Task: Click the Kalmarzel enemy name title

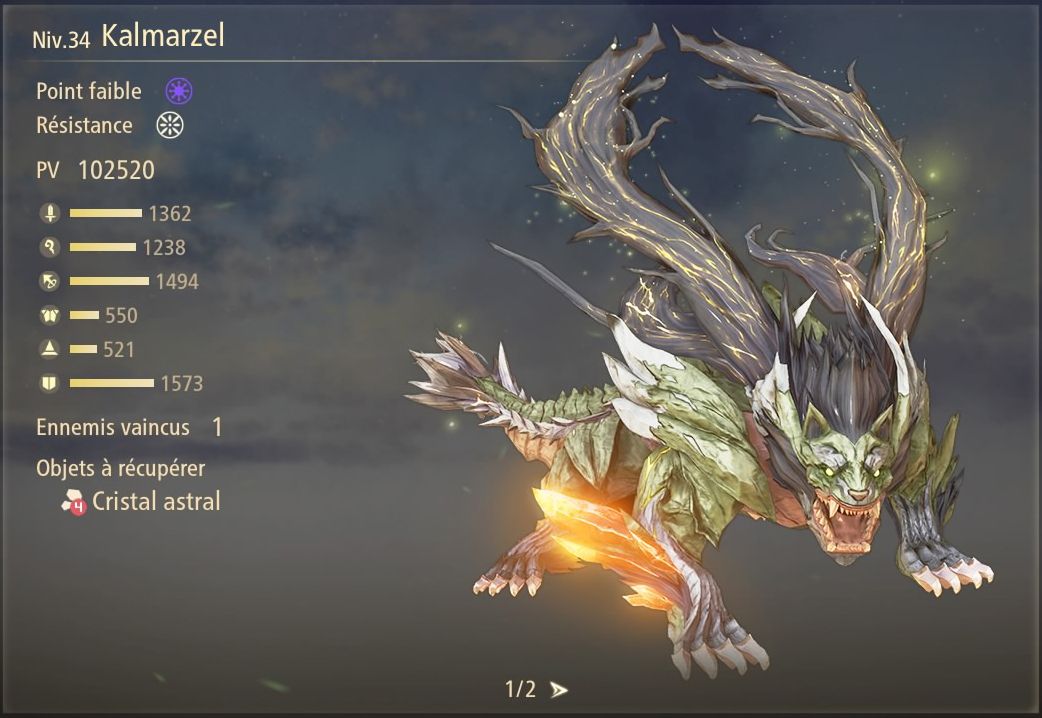Action: pyautogui.click(x=163, y=35)
